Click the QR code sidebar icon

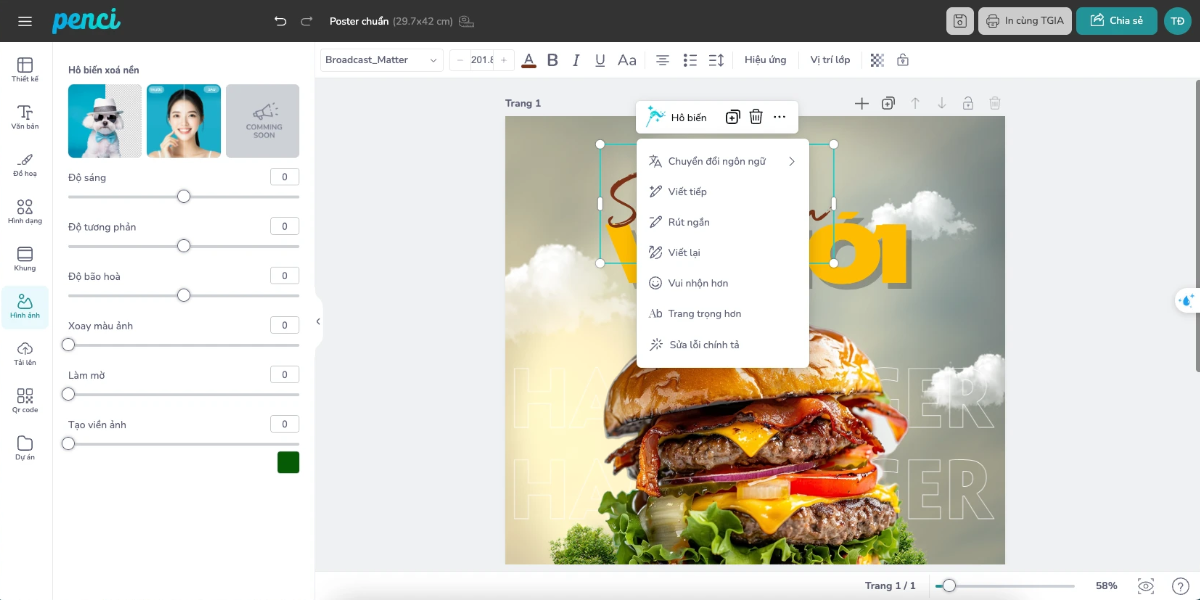click(25, 400)
